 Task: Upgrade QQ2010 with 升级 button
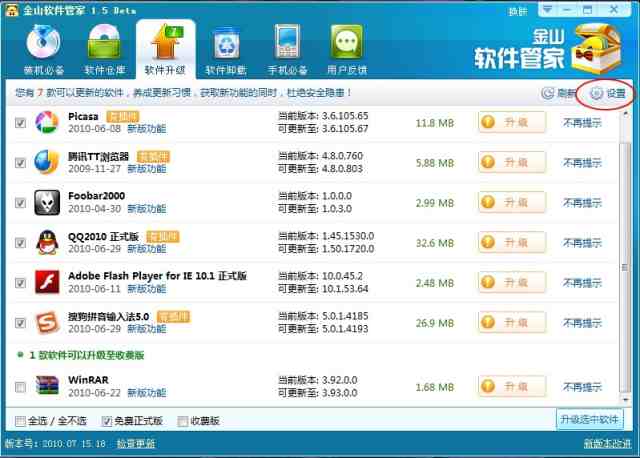click(x=512, y=242)
